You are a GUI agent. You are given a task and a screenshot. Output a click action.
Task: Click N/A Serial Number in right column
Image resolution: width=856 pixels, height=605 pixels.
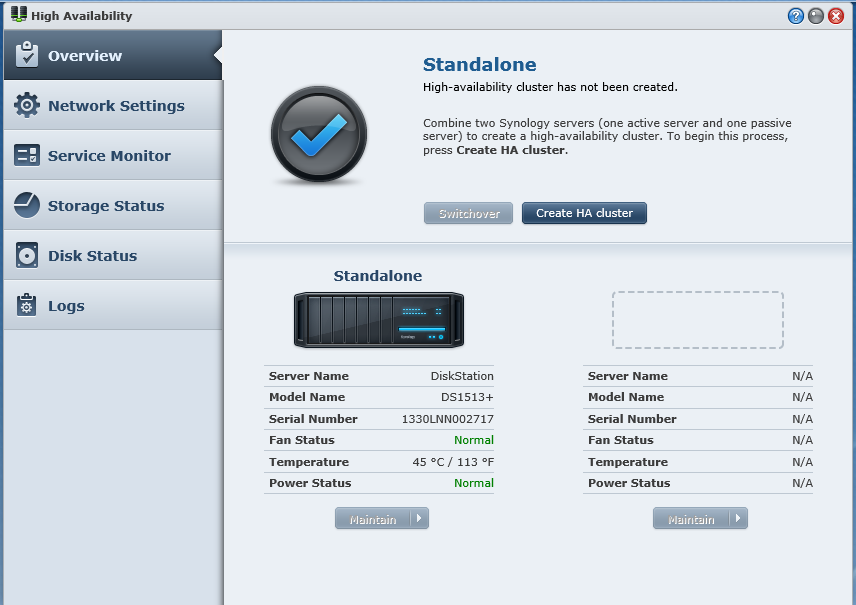coord(802,419)
